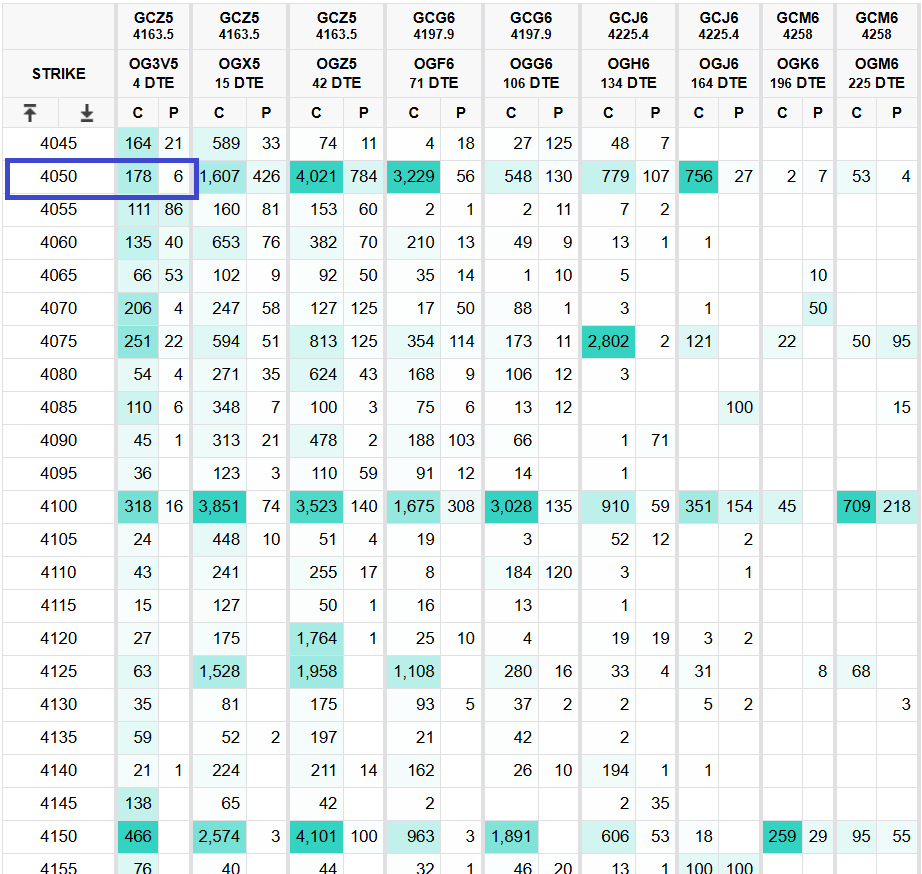Click the OGH6 134 DTE column header
This screenshot has width=922, height=874.
tap(628, 74)
